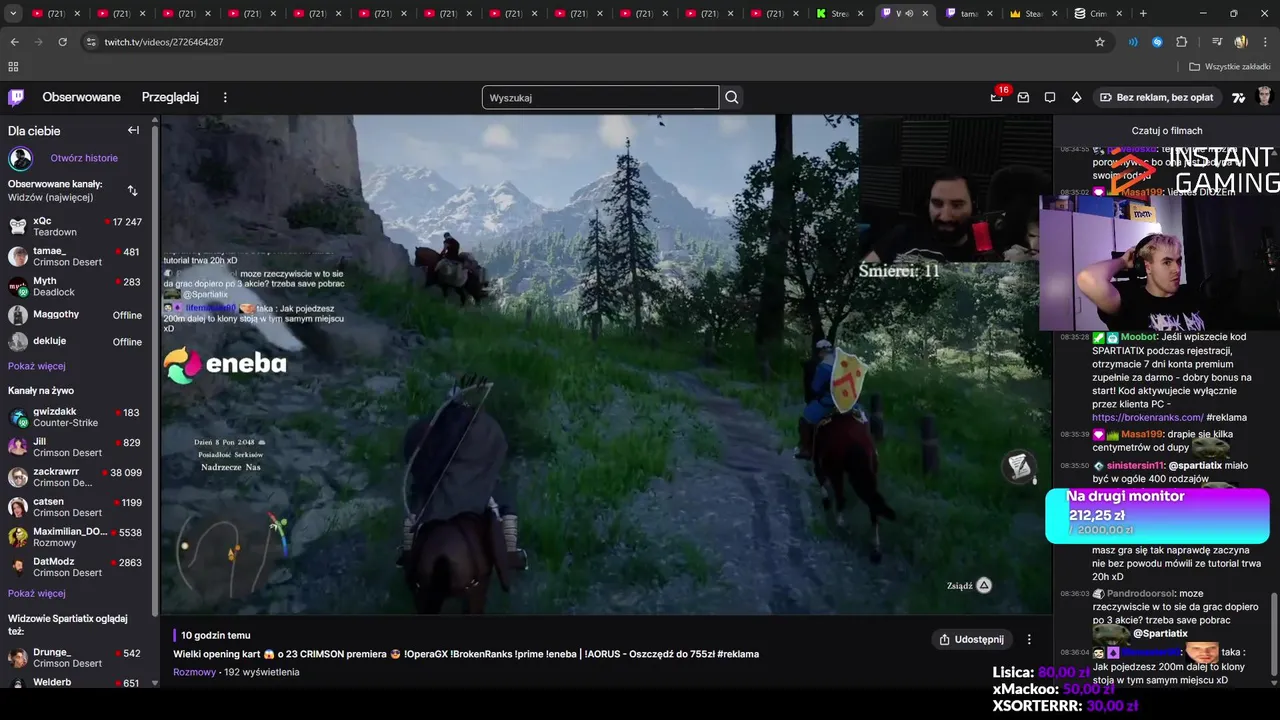1280x720 pixels.
Task: Click the browser back arrow
Action: click(x=14, y=42)
